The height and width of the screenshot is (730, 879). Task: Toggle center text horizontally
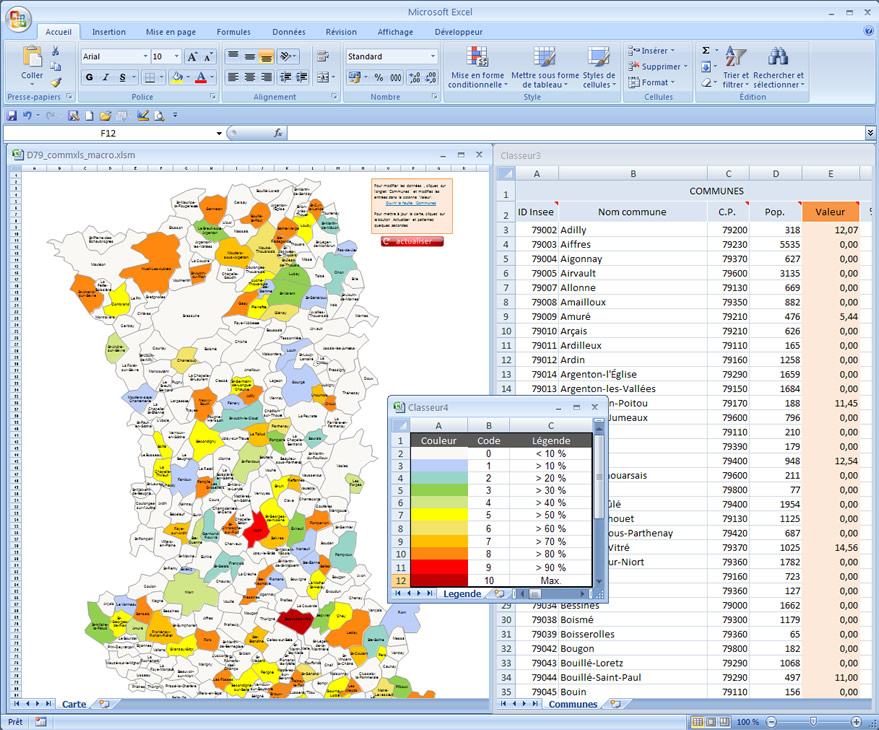(x=250, y=77)
